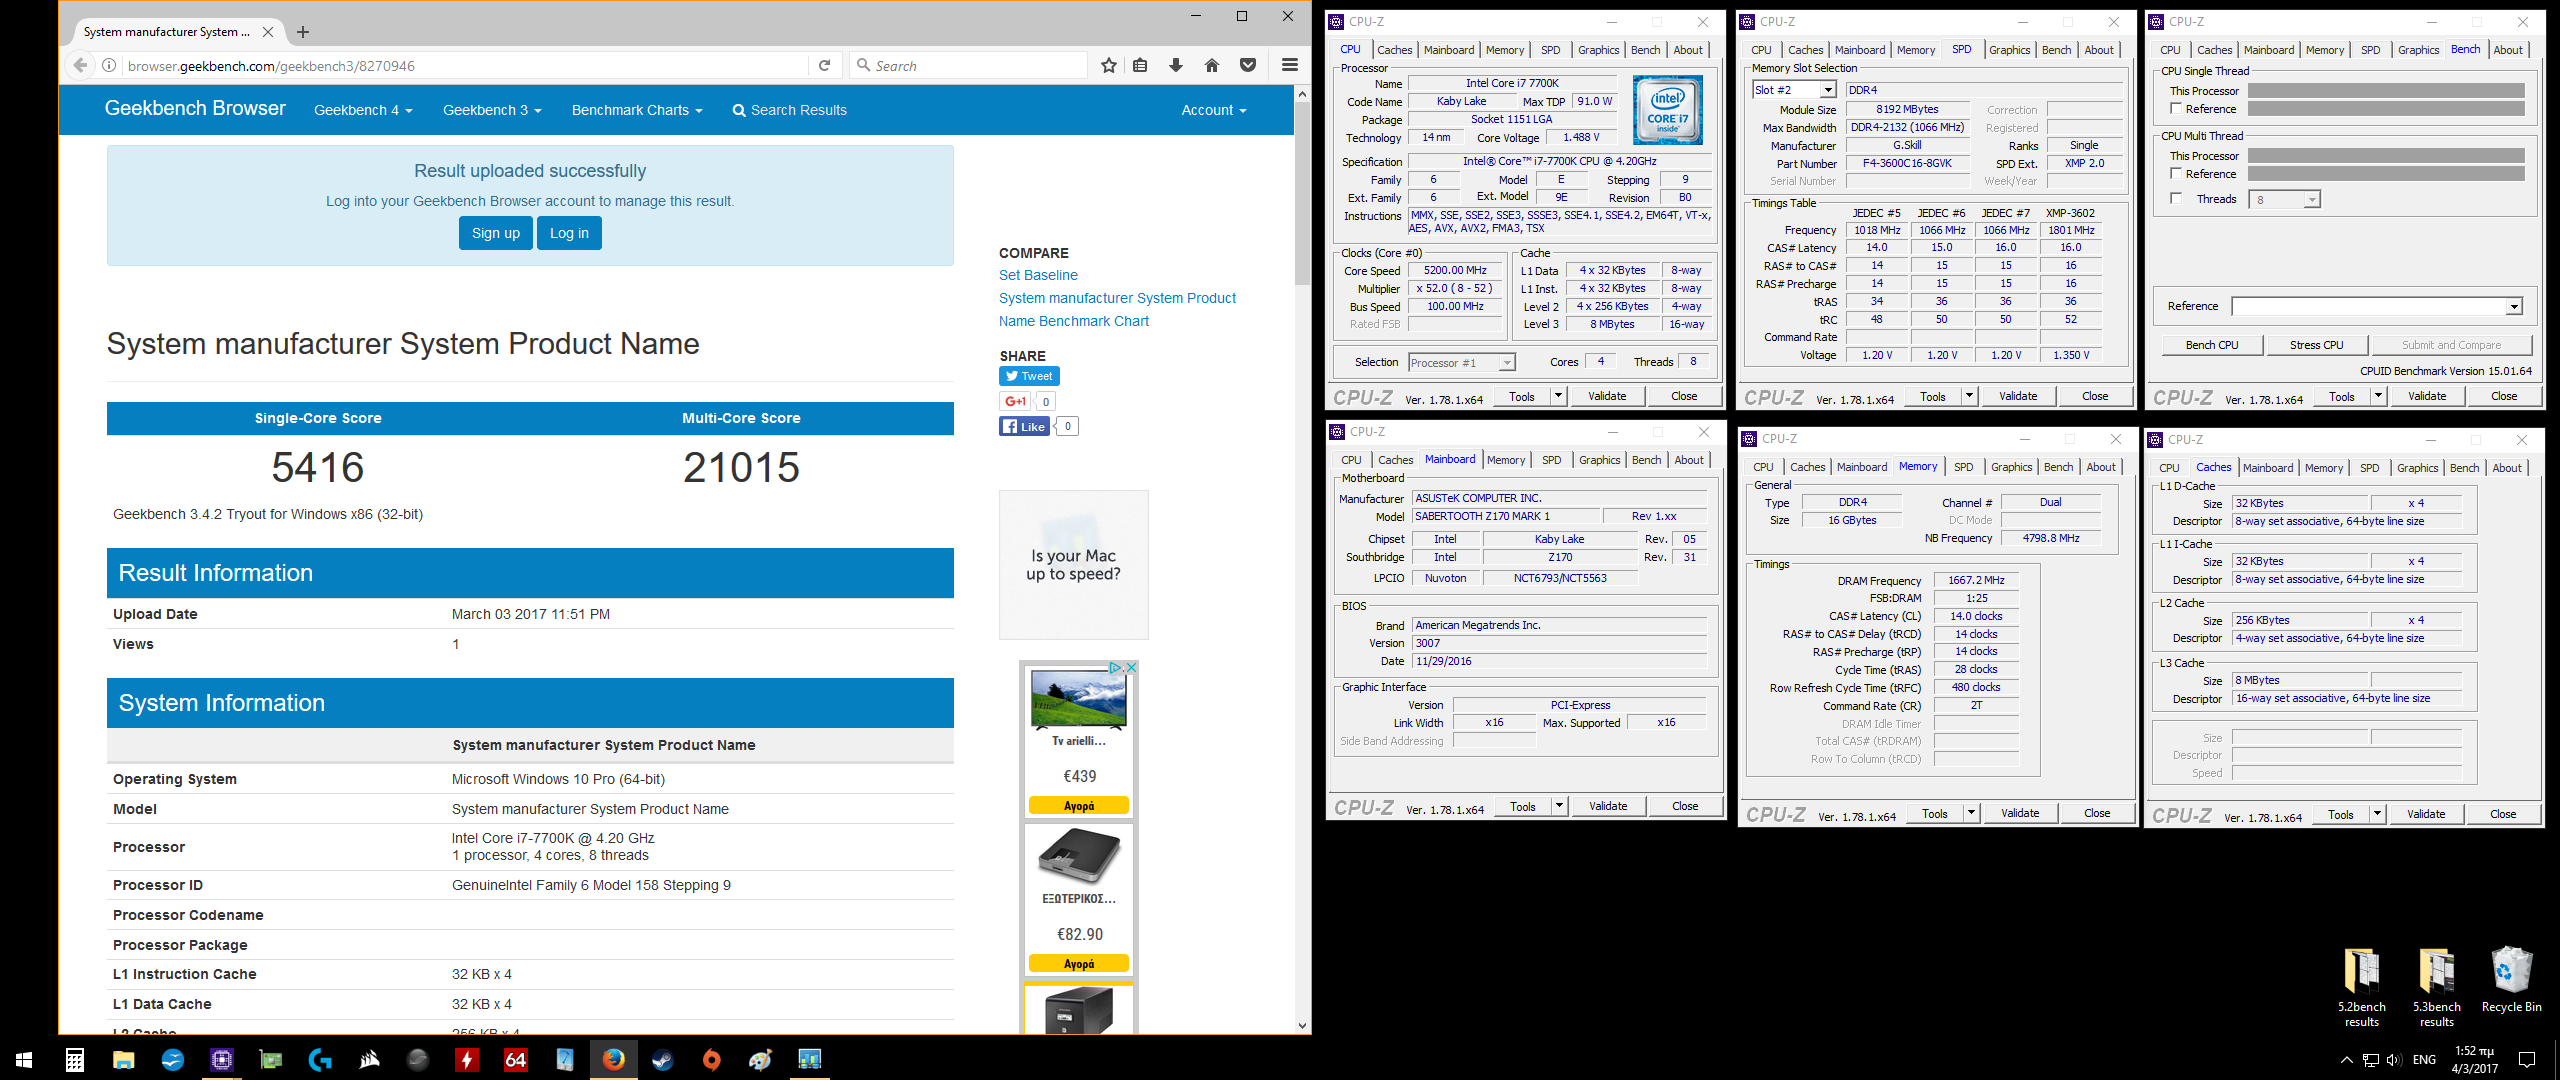Open Steam from the taskbar
This screenshot has height=1080, width=2560.
coord(663,1060)
